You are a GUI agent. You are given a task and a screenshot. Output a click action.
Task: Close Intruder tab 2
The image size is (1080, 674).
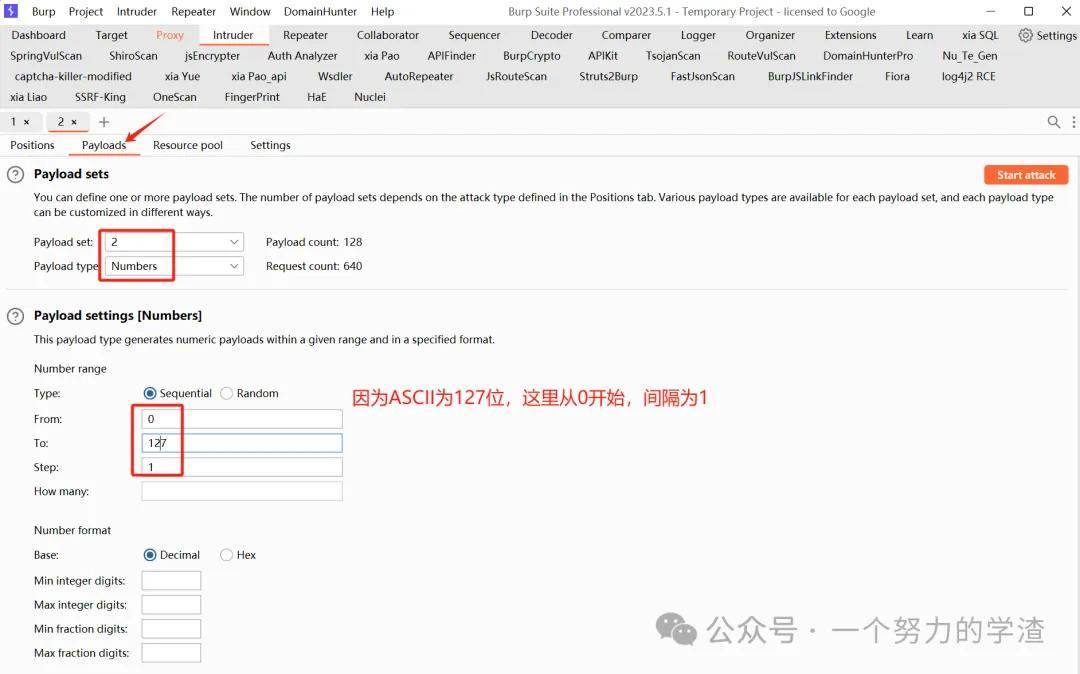74,122
